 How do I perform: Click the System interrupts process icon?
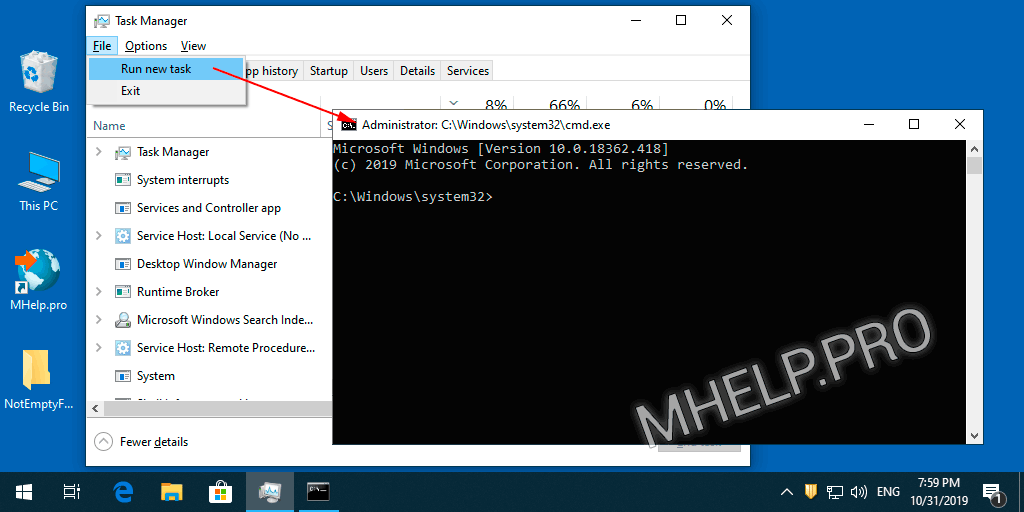tap(122, 180)
